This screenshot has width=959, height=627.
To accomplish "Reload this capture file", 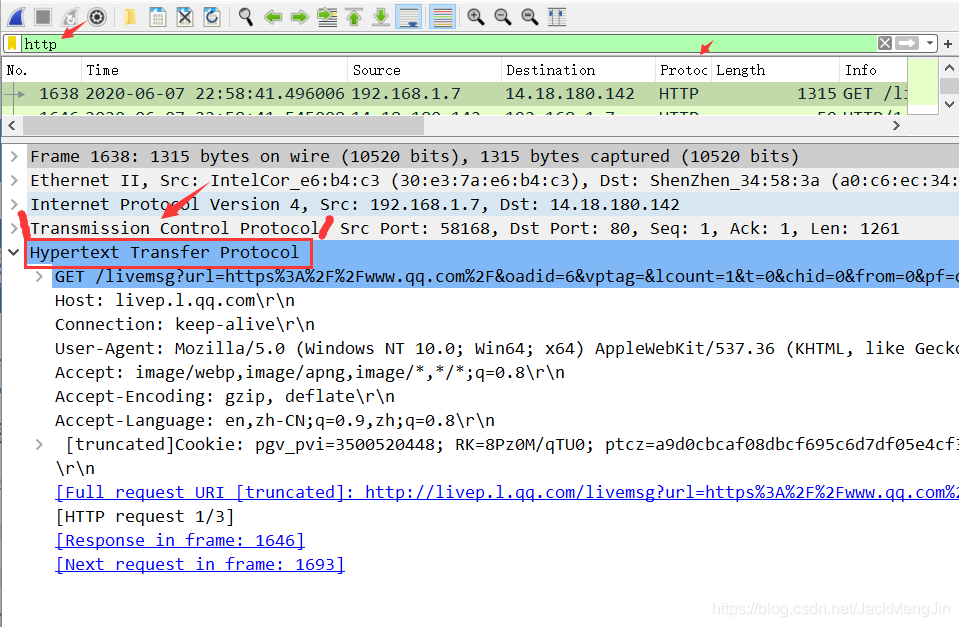I will (x=212, y=17).
